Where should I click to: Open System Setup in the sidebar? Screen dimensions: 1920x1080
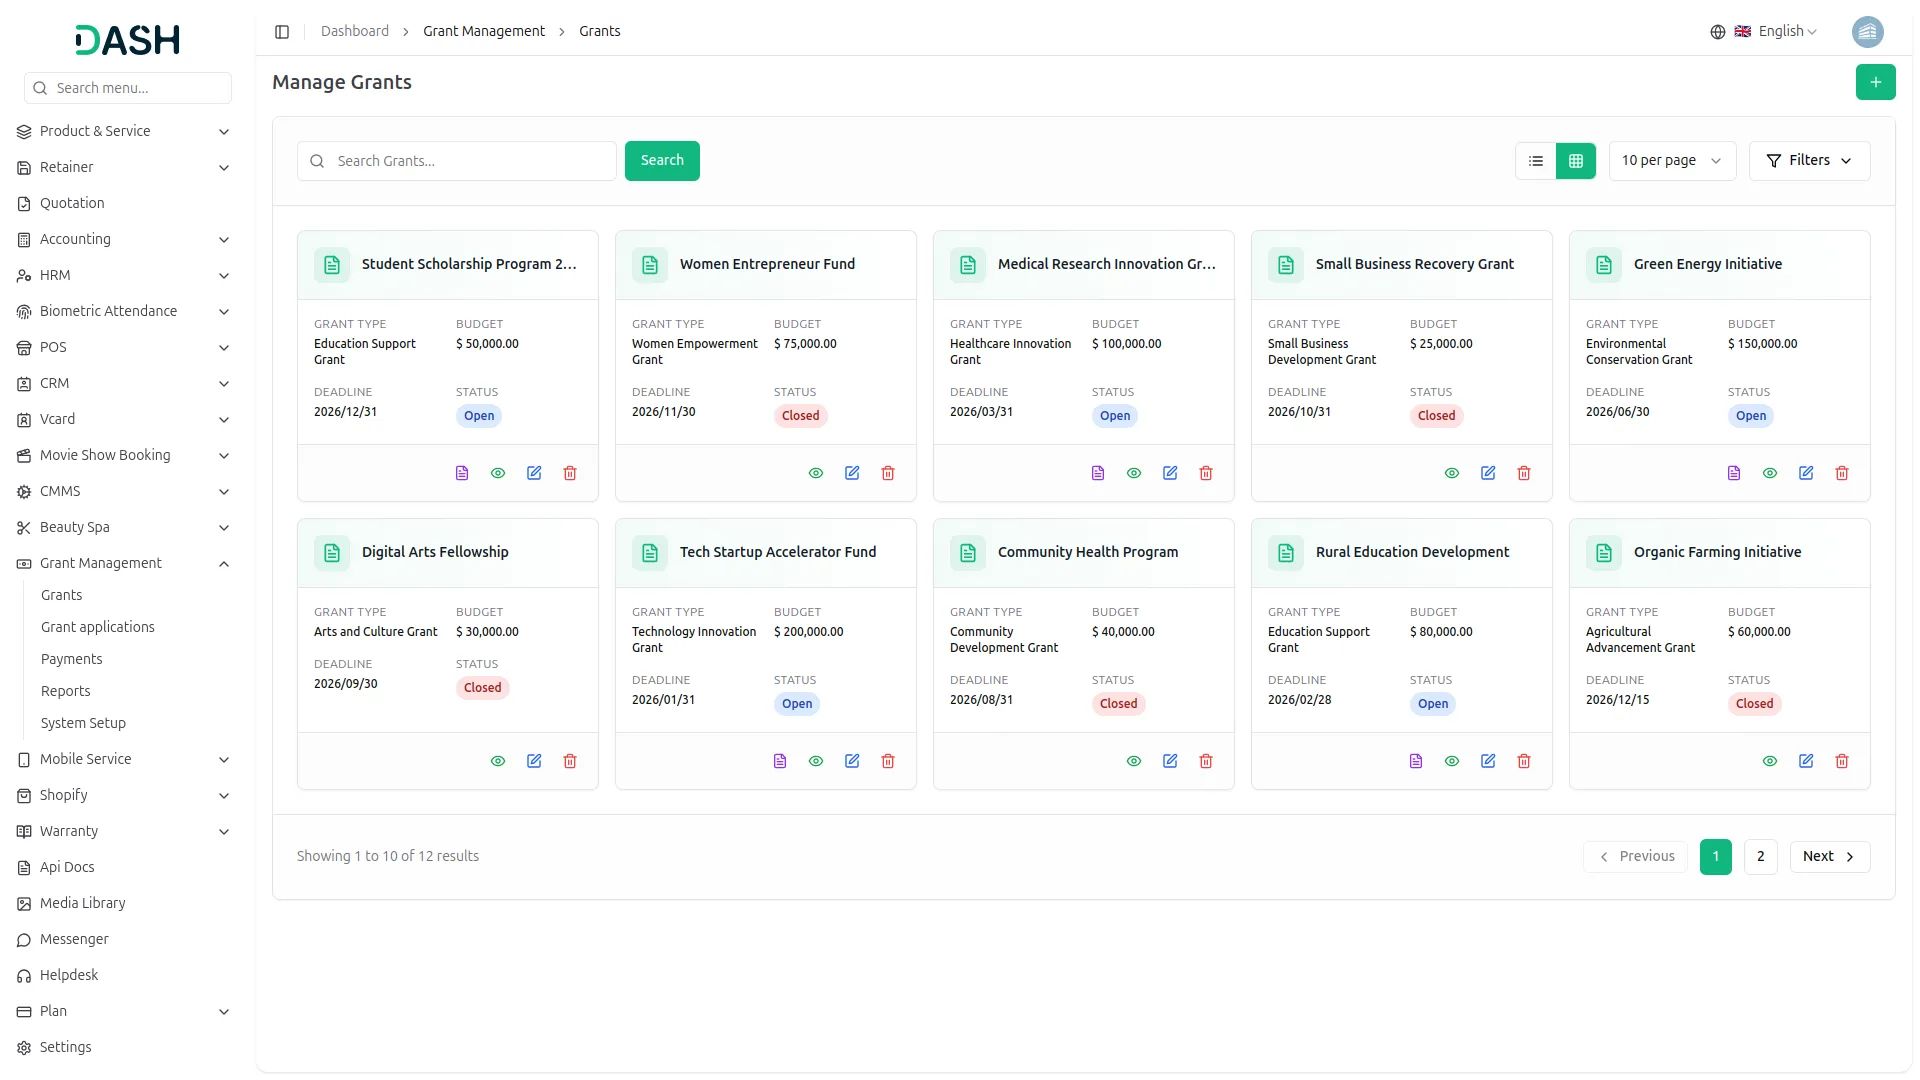[x=84, y=723]
